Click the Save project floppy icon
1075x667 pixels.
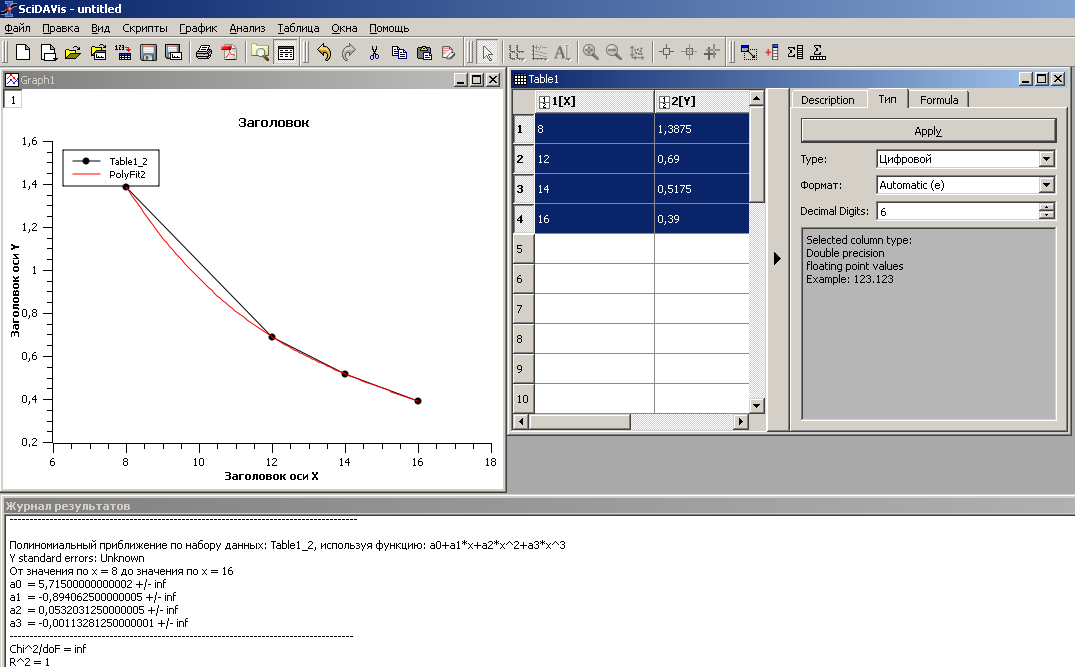click(x=148, y=52)
